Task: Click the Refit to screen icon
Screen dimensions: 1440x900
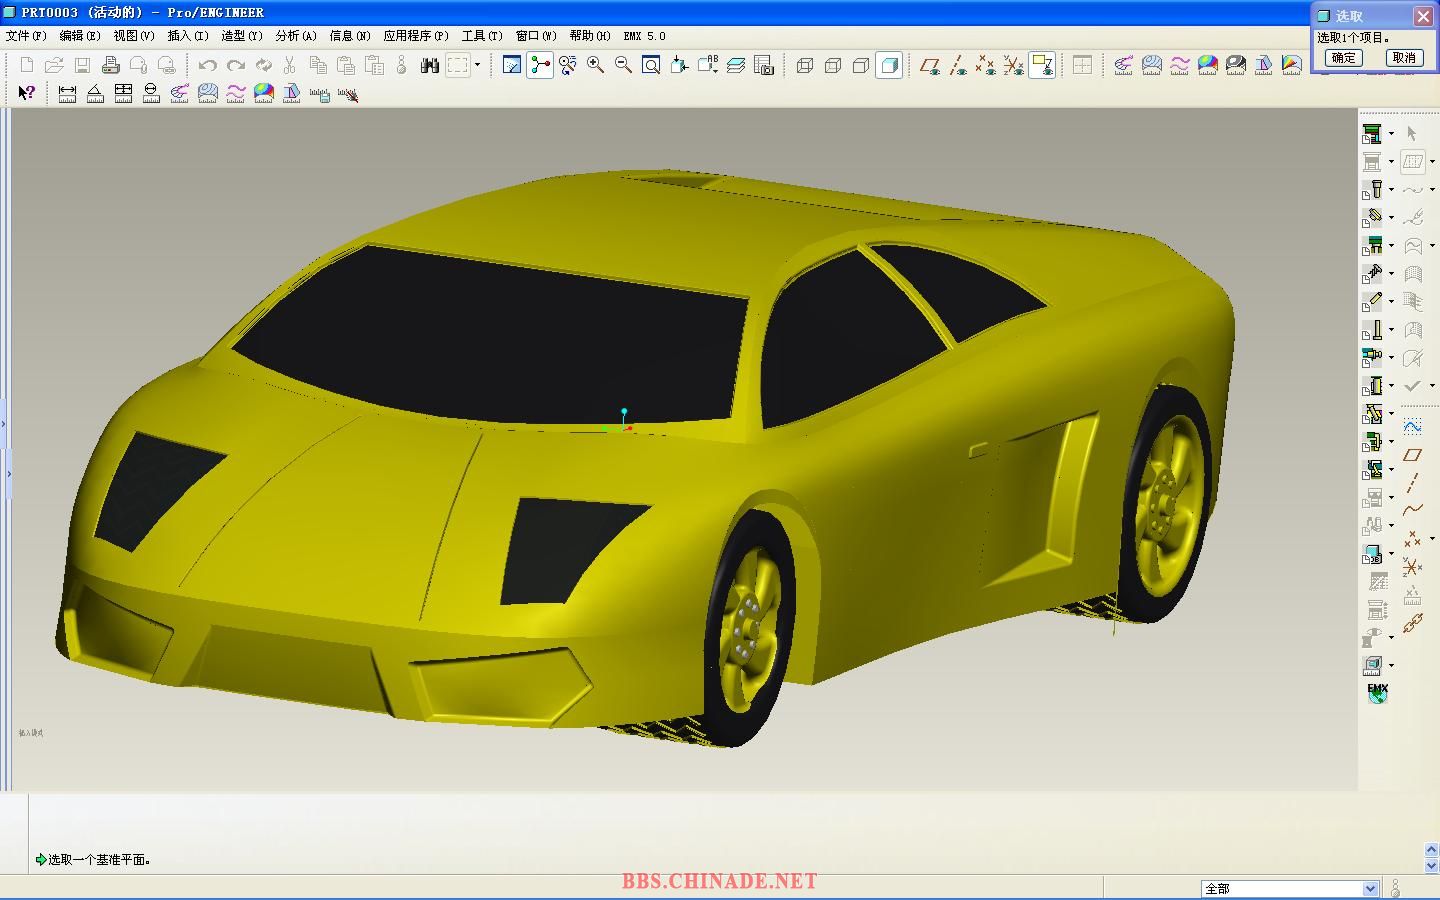Action: (x=651, y=65)
